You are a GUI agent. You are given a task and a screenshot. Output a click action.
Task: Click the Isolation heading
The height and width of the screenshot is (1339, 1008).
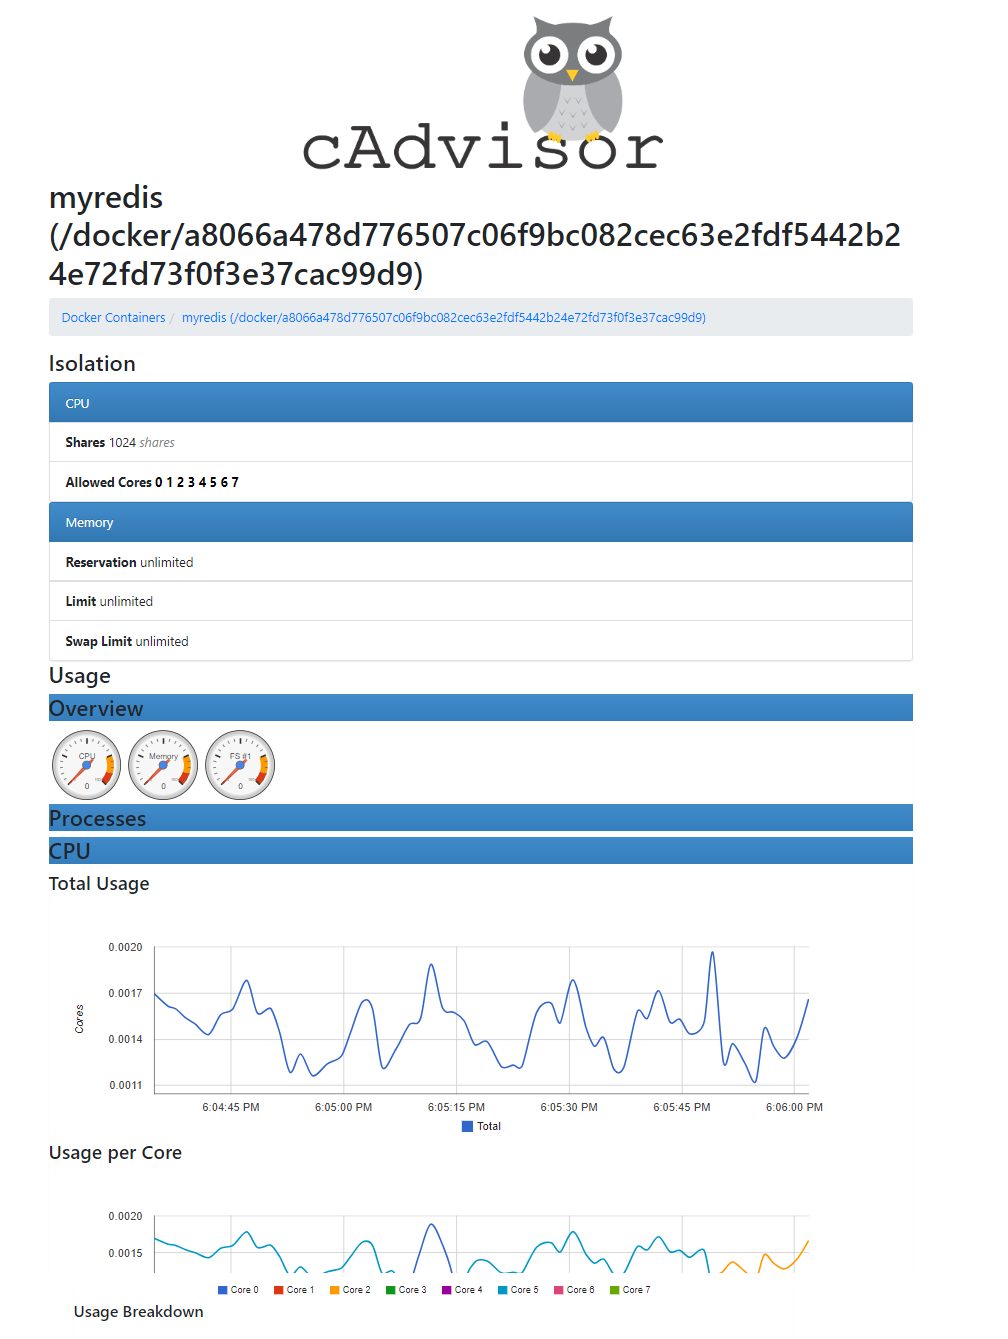coord(92,364)
